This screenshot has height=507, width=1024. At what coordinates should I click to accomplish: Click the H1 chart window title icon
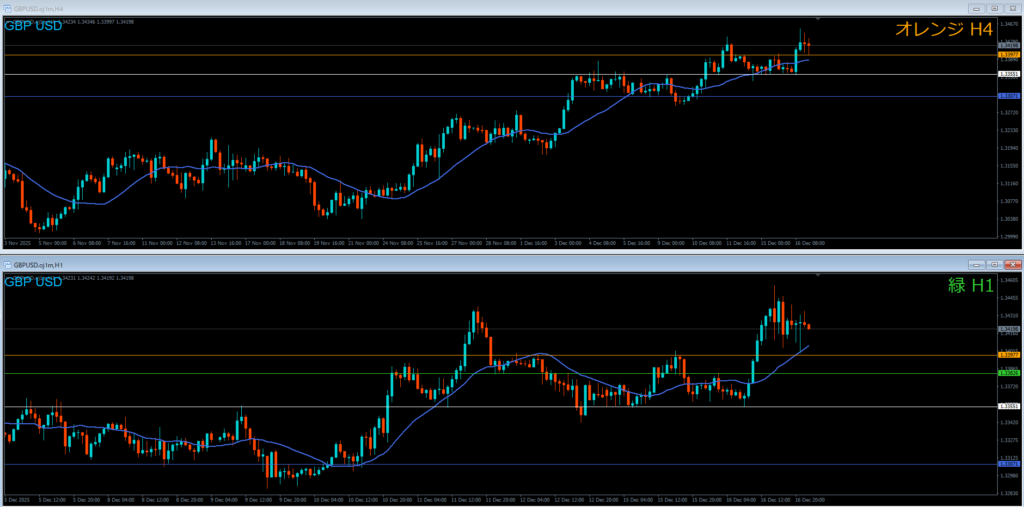tap(8, 265)
